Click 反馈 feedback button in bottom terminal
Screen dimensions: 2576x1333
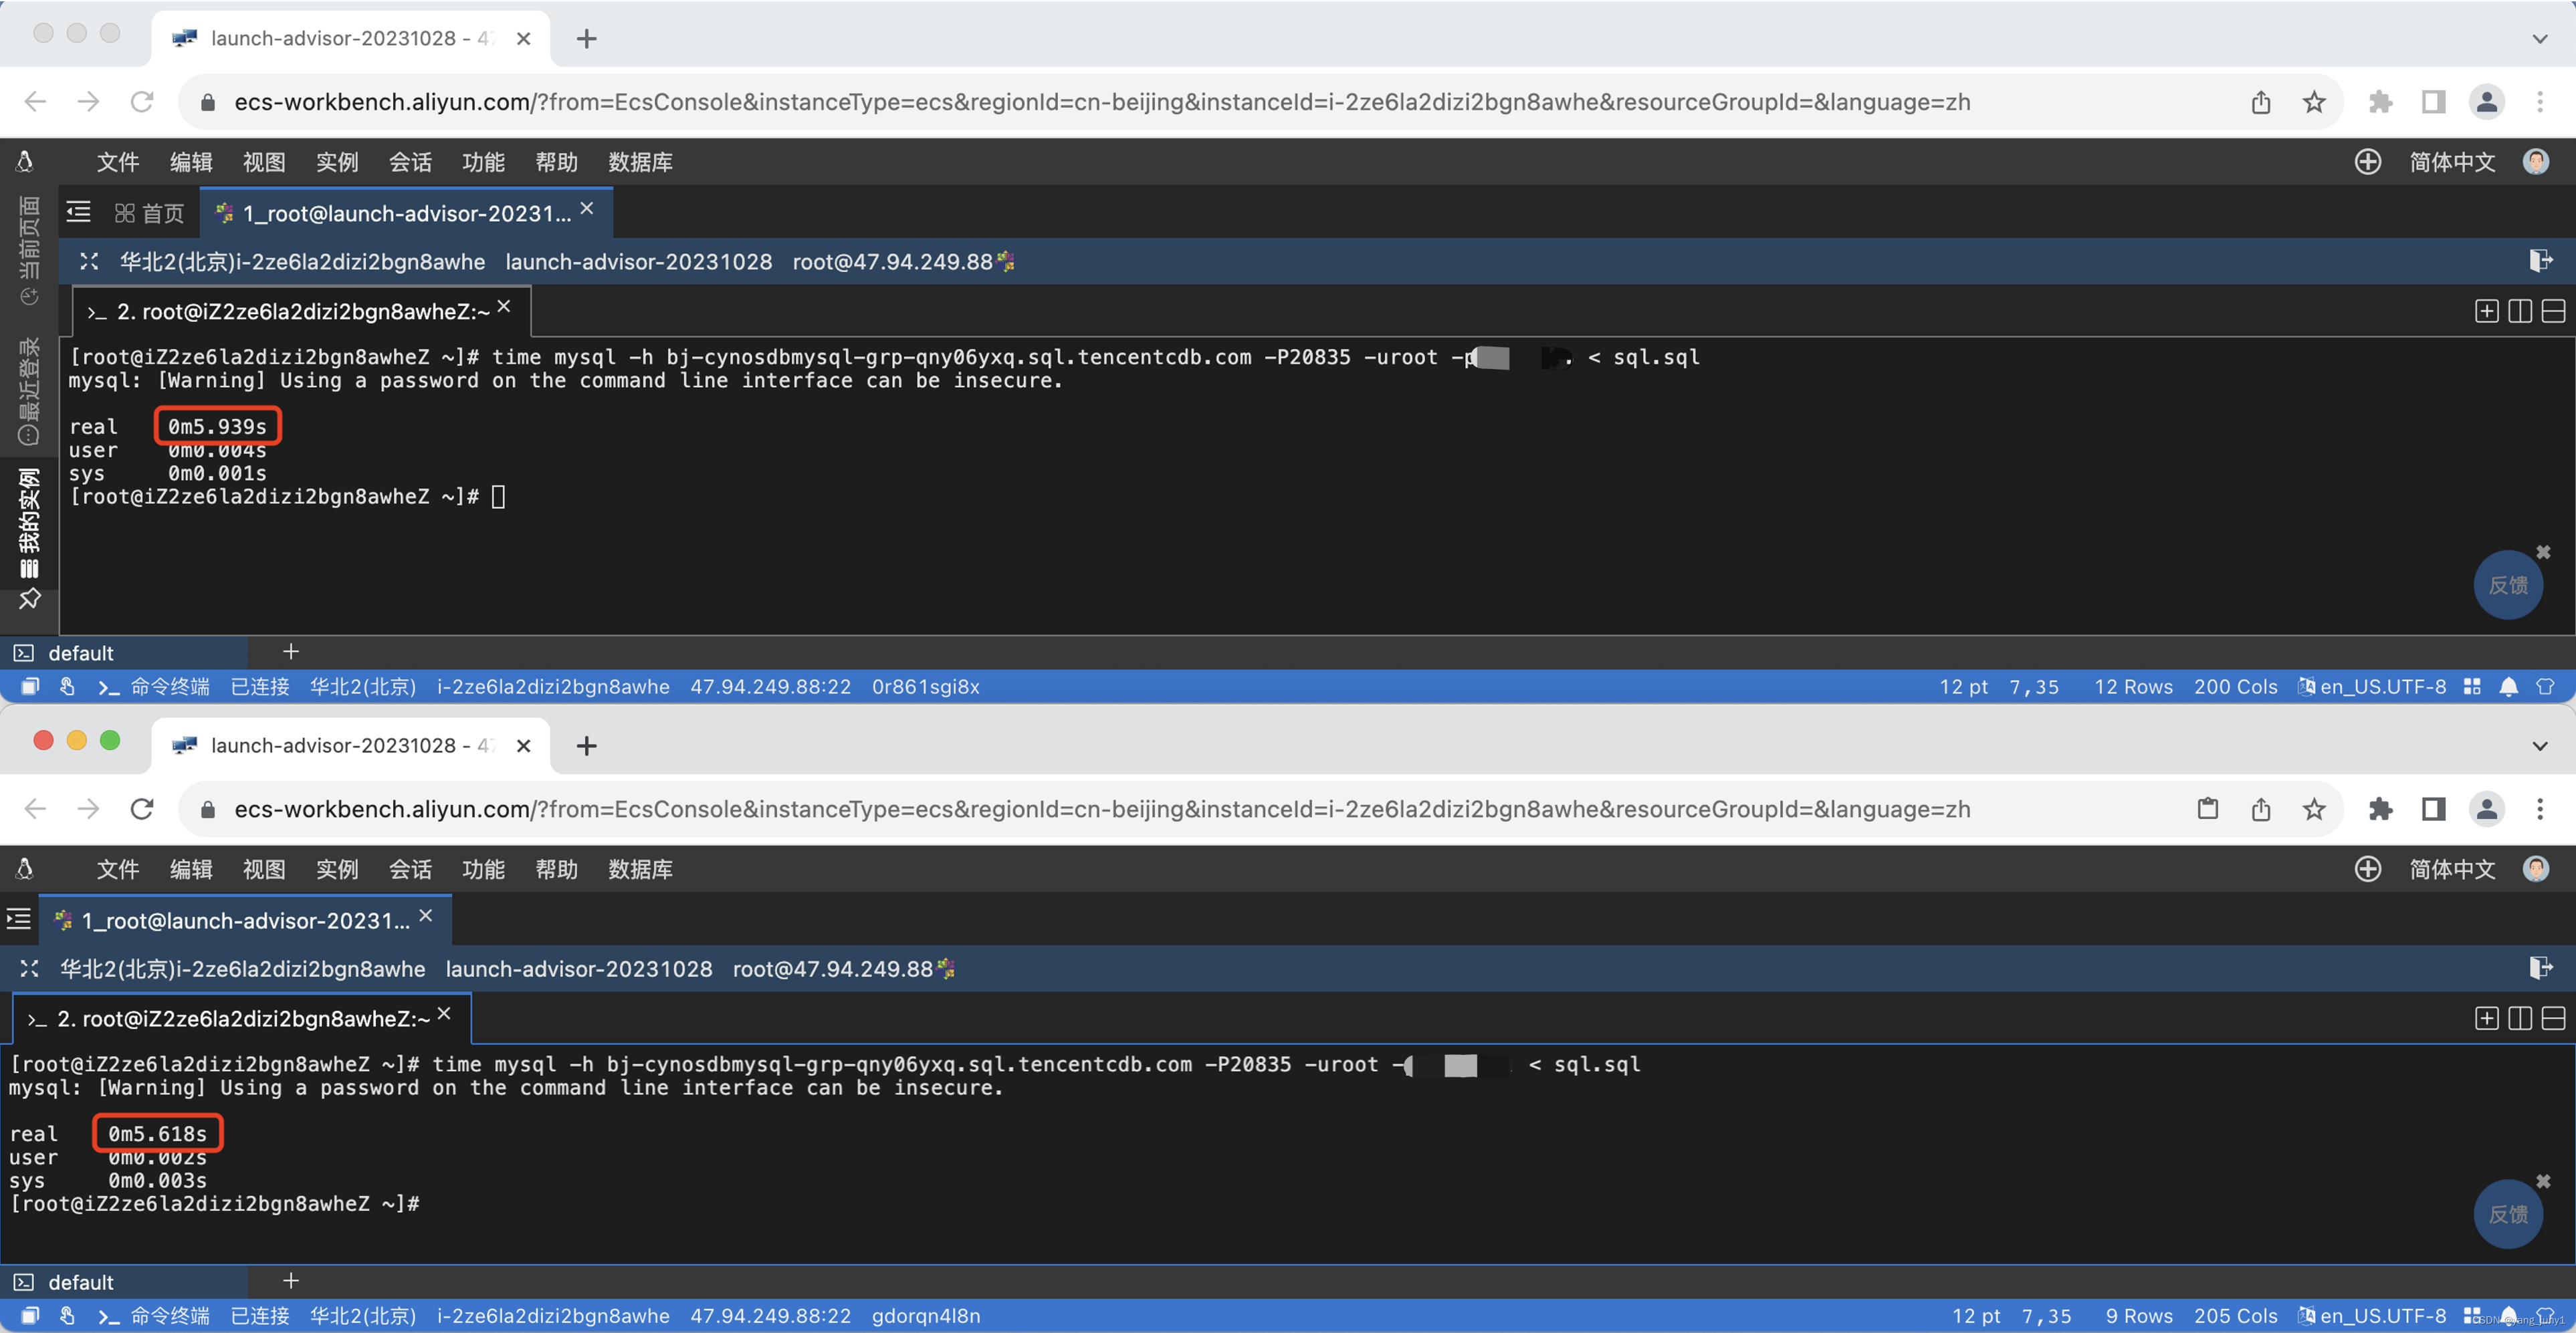pos(2508,1214)
